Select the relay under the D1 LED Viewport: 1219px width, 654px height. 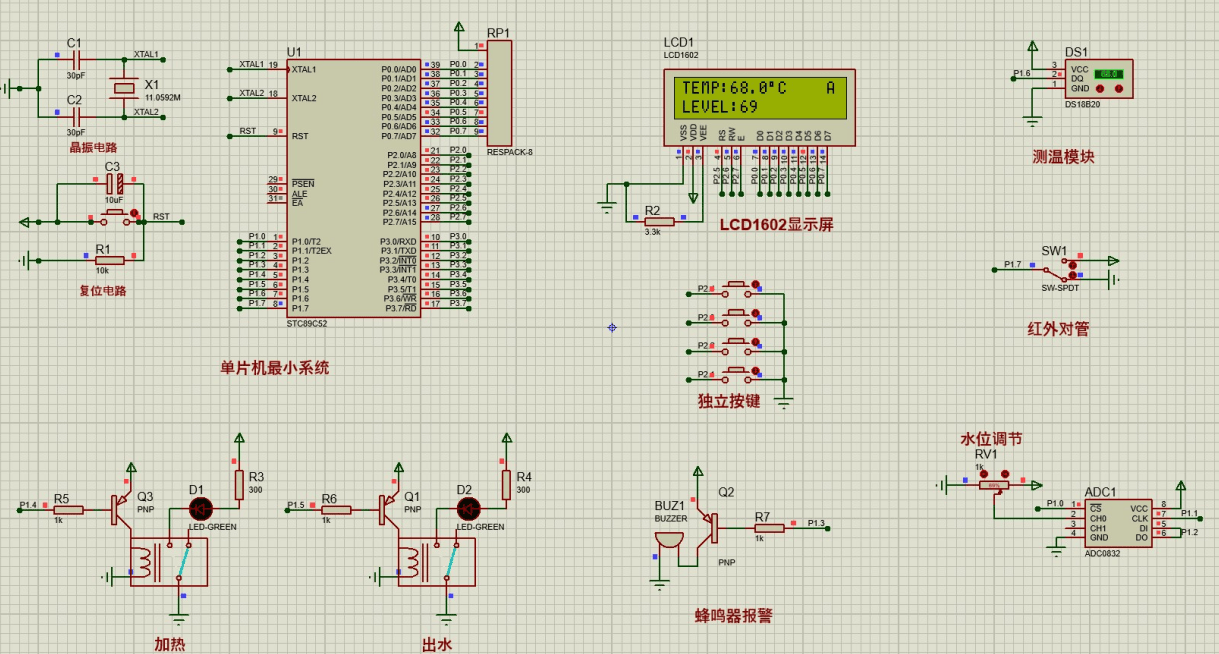pos(168,563)
